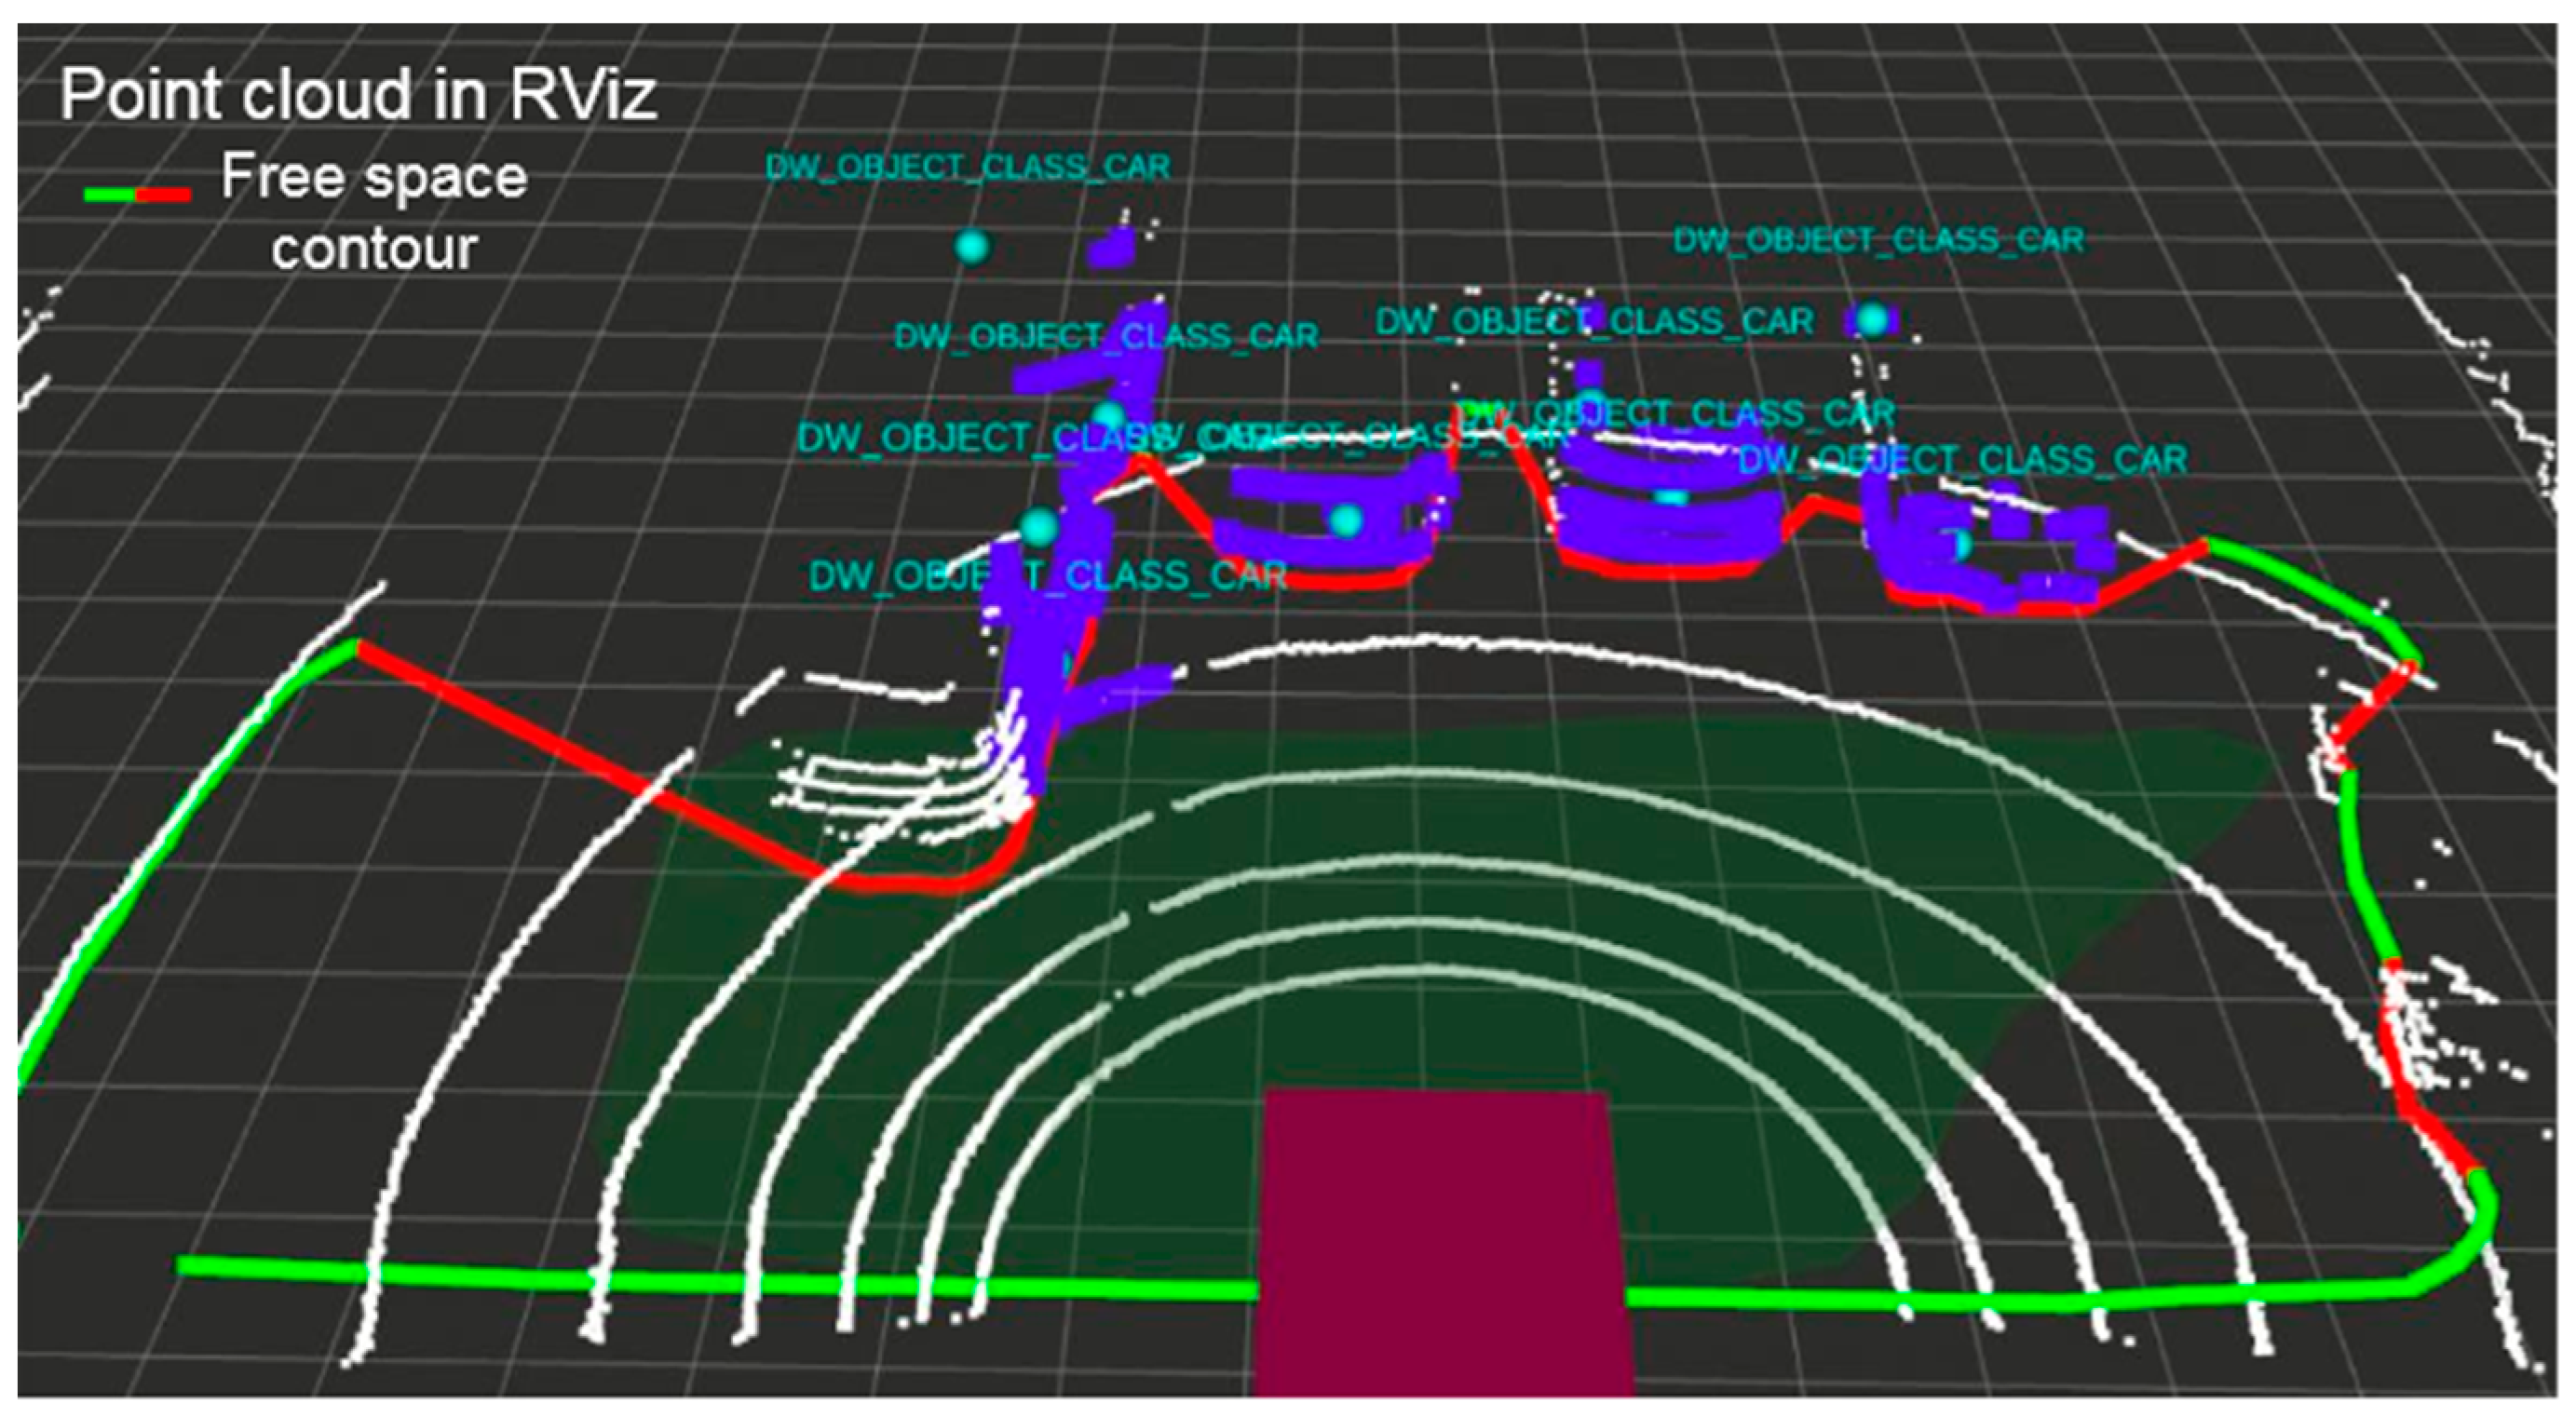Click the small detached purple voxel patch at top

click(x=1110, y=250)
